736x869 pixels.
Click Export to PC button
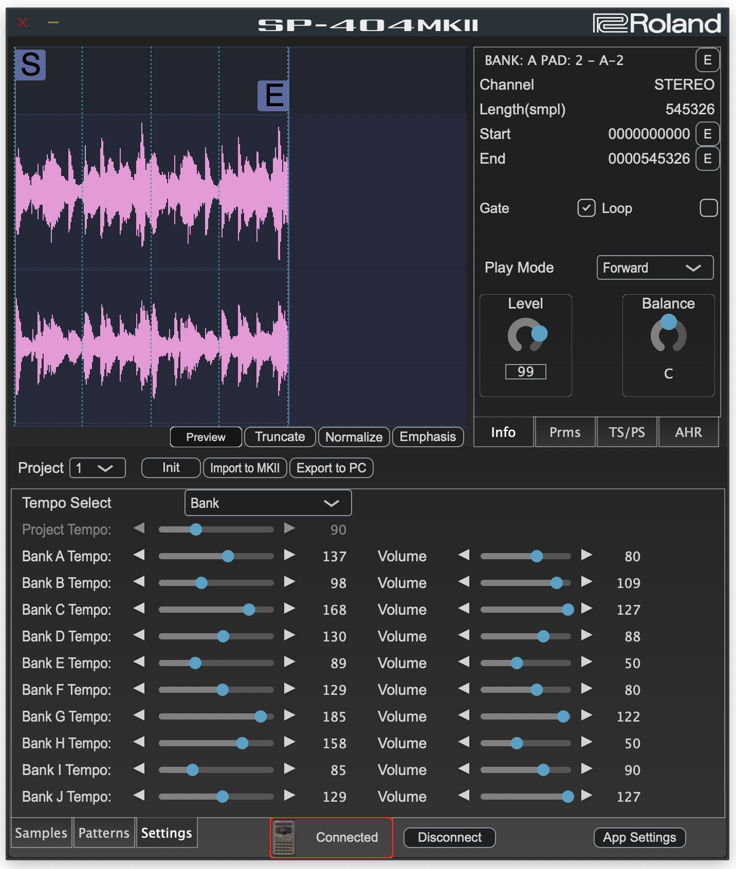(x=331, y=468)
